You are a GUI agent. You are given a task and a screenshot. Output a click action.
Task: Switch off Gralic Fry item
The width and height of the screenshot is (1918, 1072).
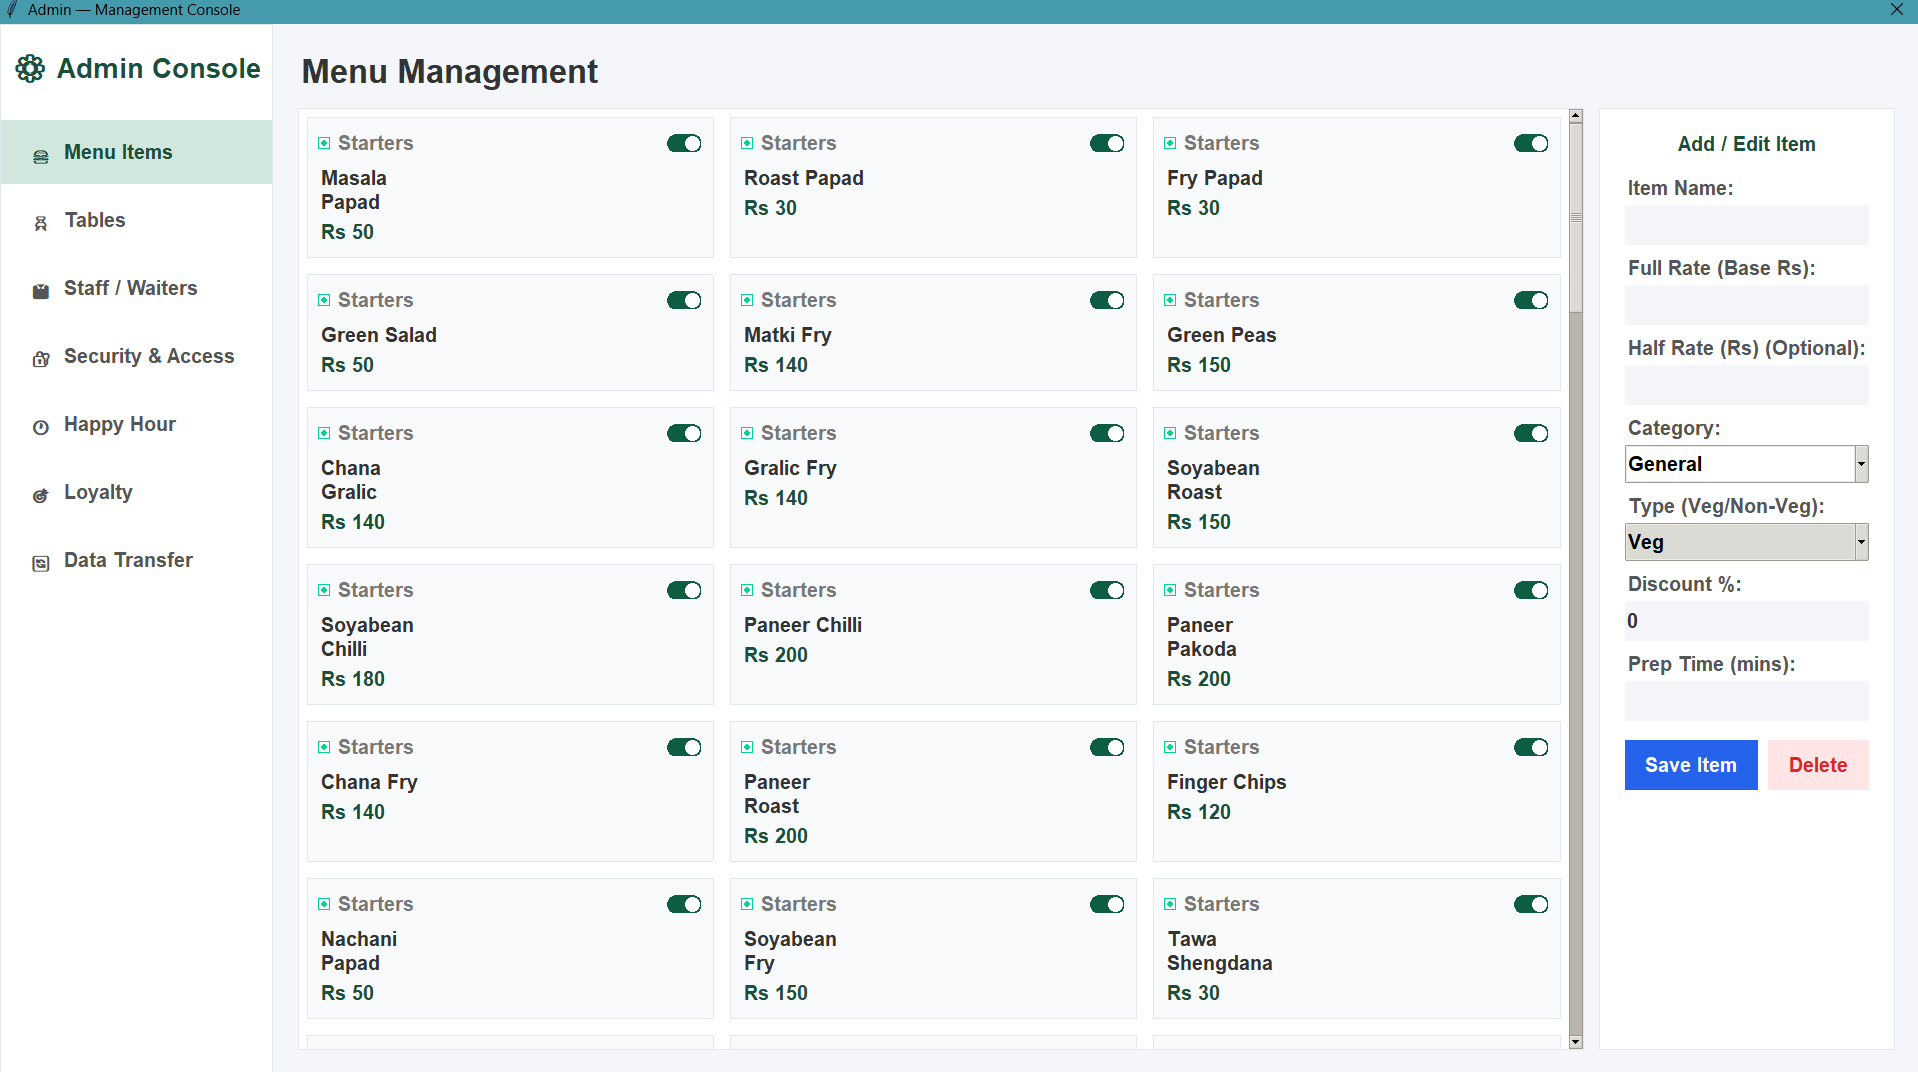(1107, 433)
